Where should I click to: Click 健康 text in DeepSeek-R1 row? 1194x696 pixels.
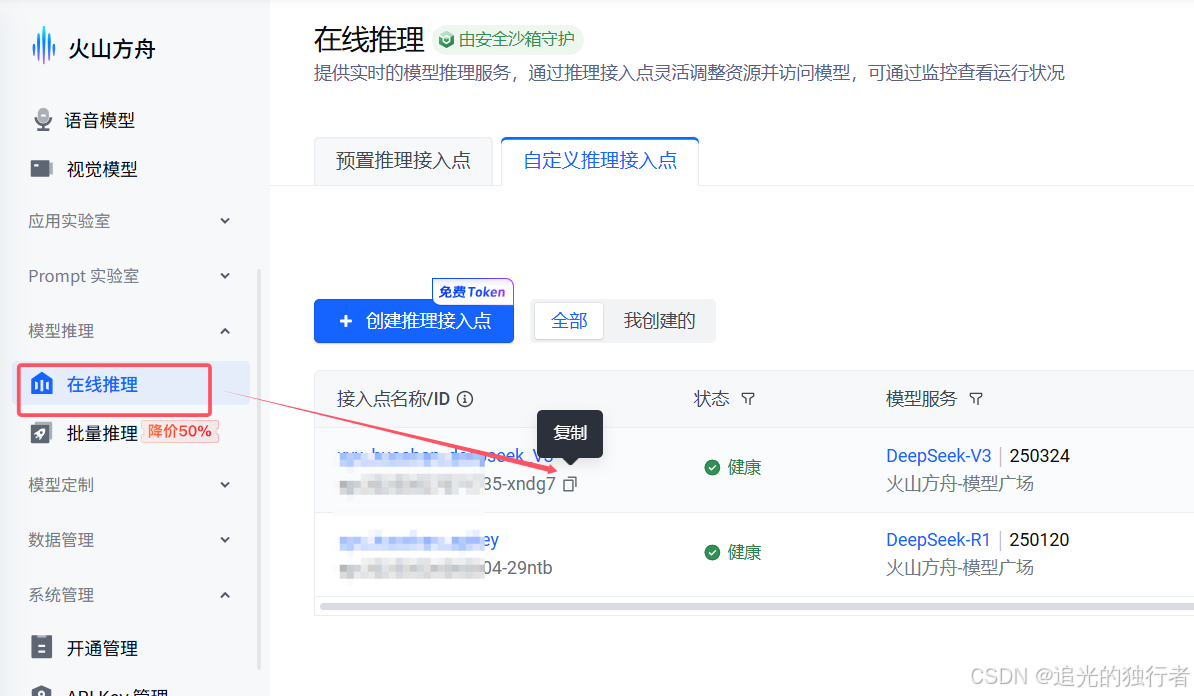744,552
